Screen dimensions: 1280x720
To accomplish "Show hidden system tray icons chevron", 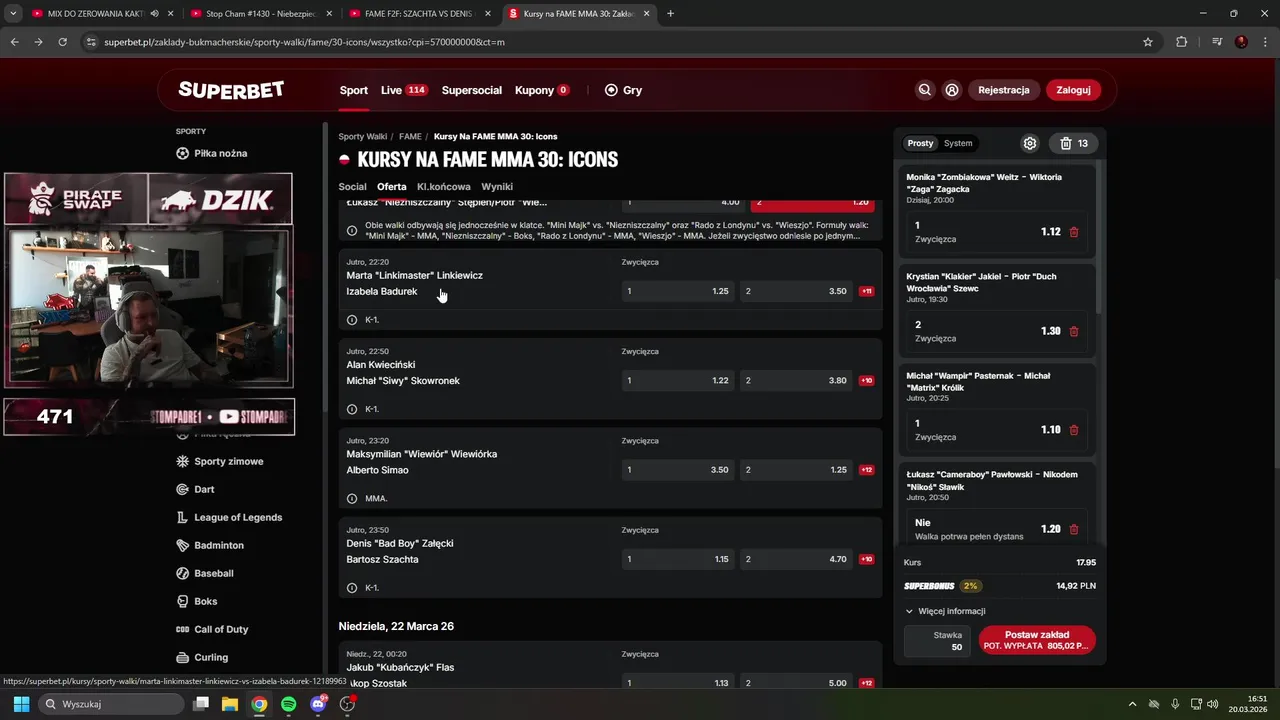I will pos(1132,704).
